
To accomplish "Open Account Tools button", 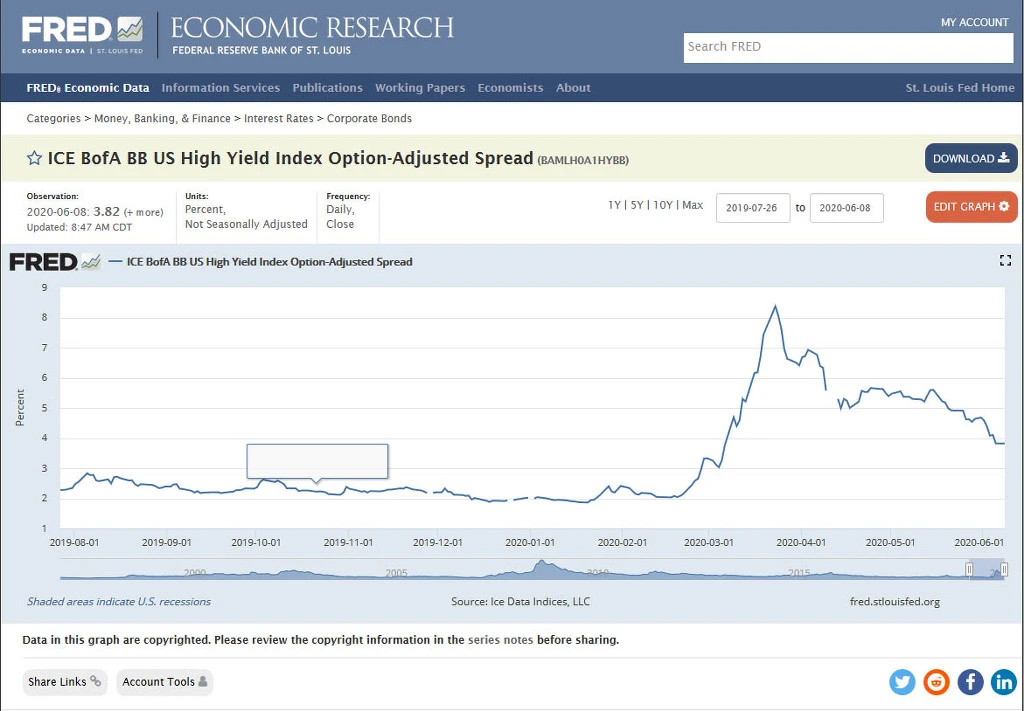I will point(165,682).
